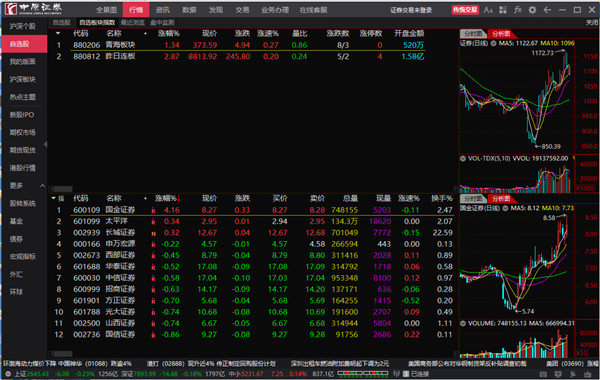Open the fx formula icon
Image resolution: width=600 pixels, height=380 pixels.
point(518,10)
